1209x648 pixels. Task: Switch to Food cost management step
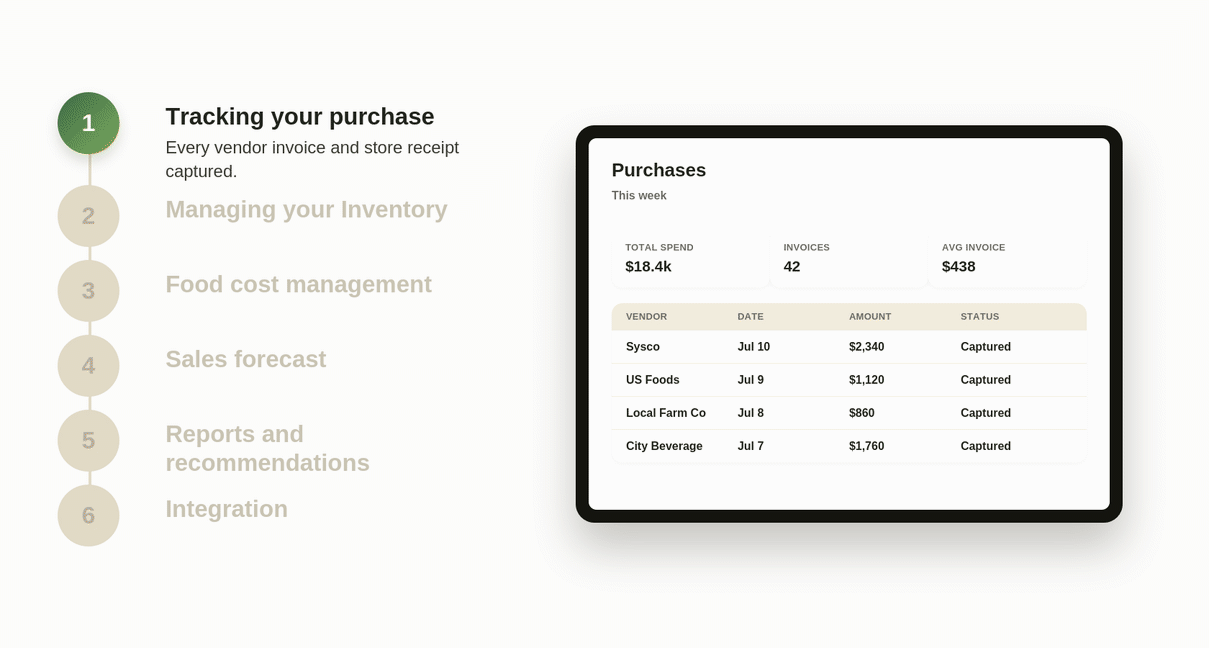coord(298,284)
